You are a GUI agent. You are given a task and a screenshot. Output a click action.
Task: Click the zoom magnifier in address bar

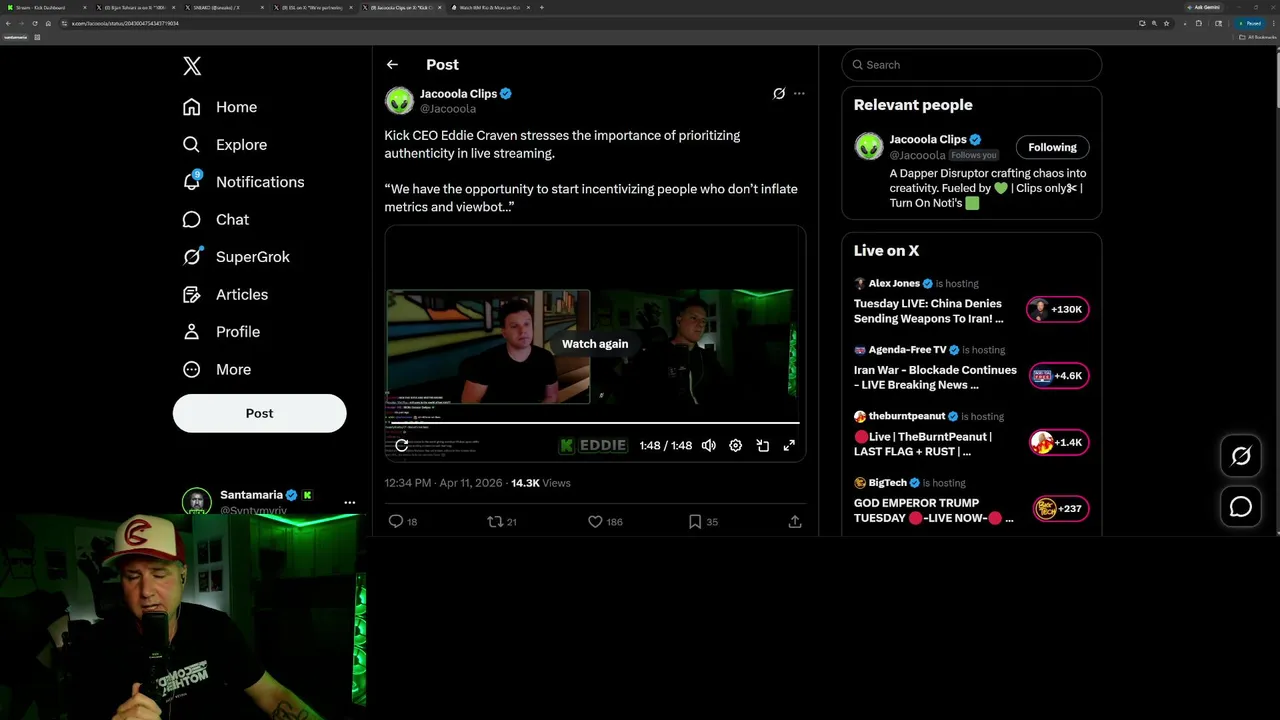click(1154, 23)
